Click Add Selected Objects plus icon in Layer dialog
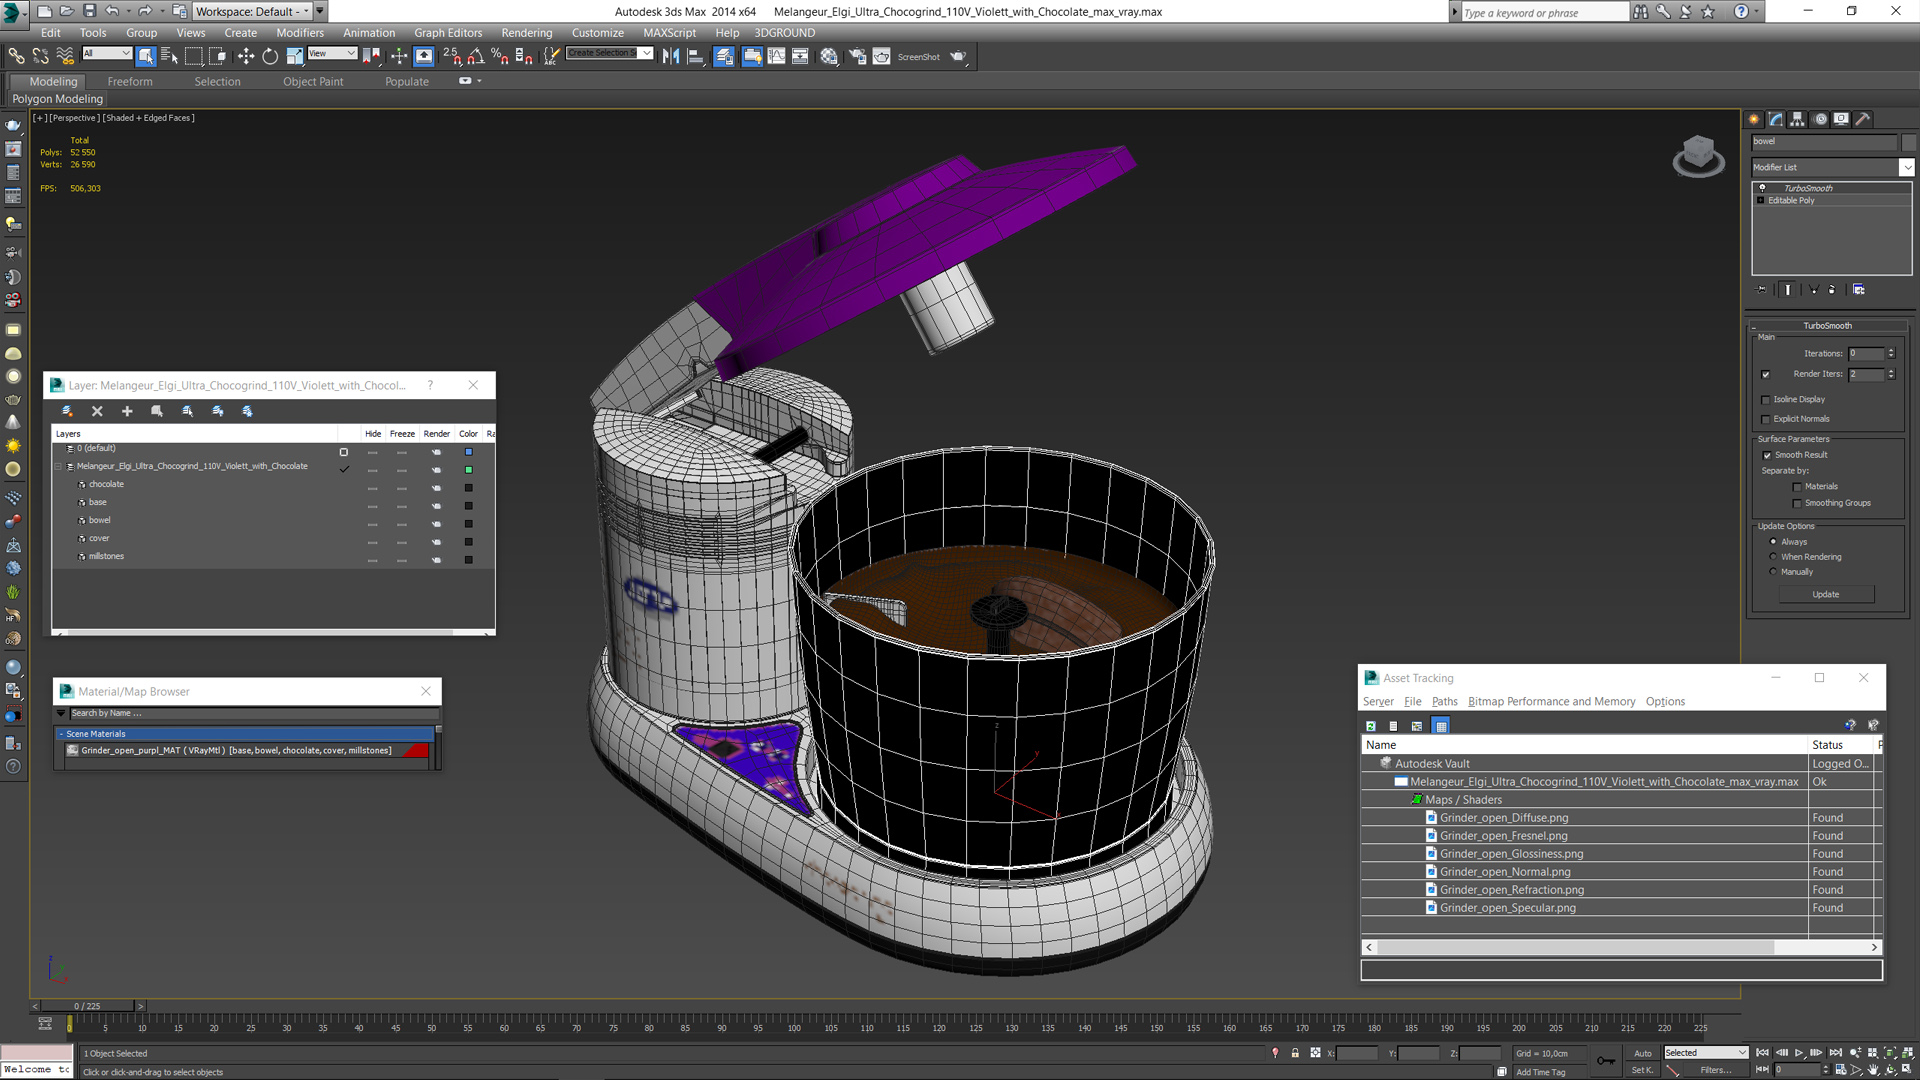 [x=127, y=411]
